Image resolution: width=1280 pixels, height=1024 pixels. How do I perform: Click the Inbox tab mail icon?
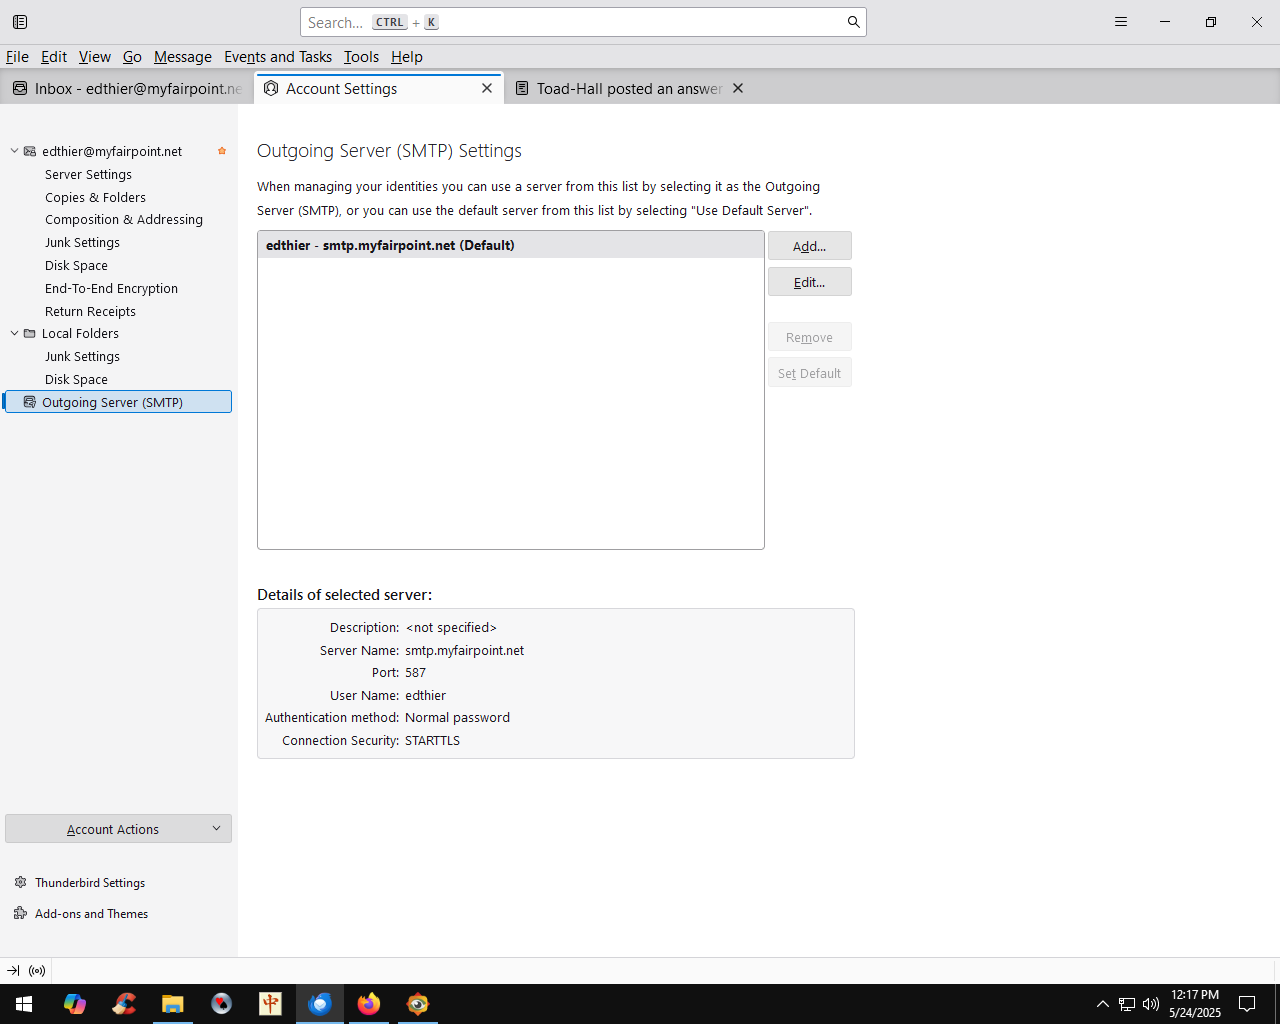[20, 89]
